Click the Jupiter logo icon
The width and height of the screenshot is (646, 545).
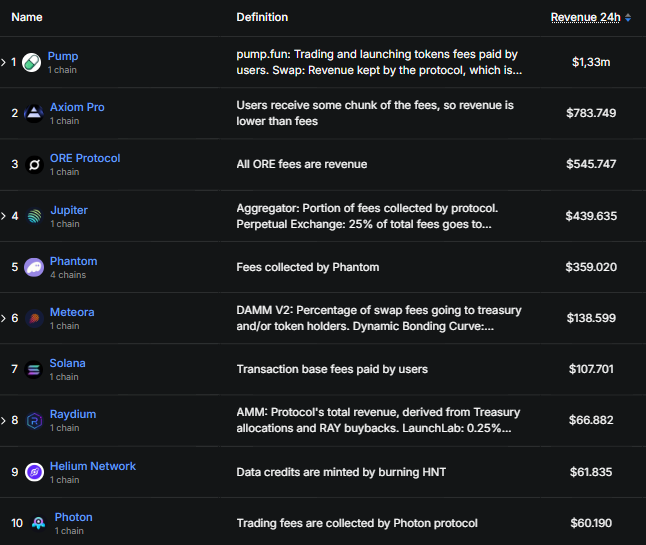tap(33, 216)
